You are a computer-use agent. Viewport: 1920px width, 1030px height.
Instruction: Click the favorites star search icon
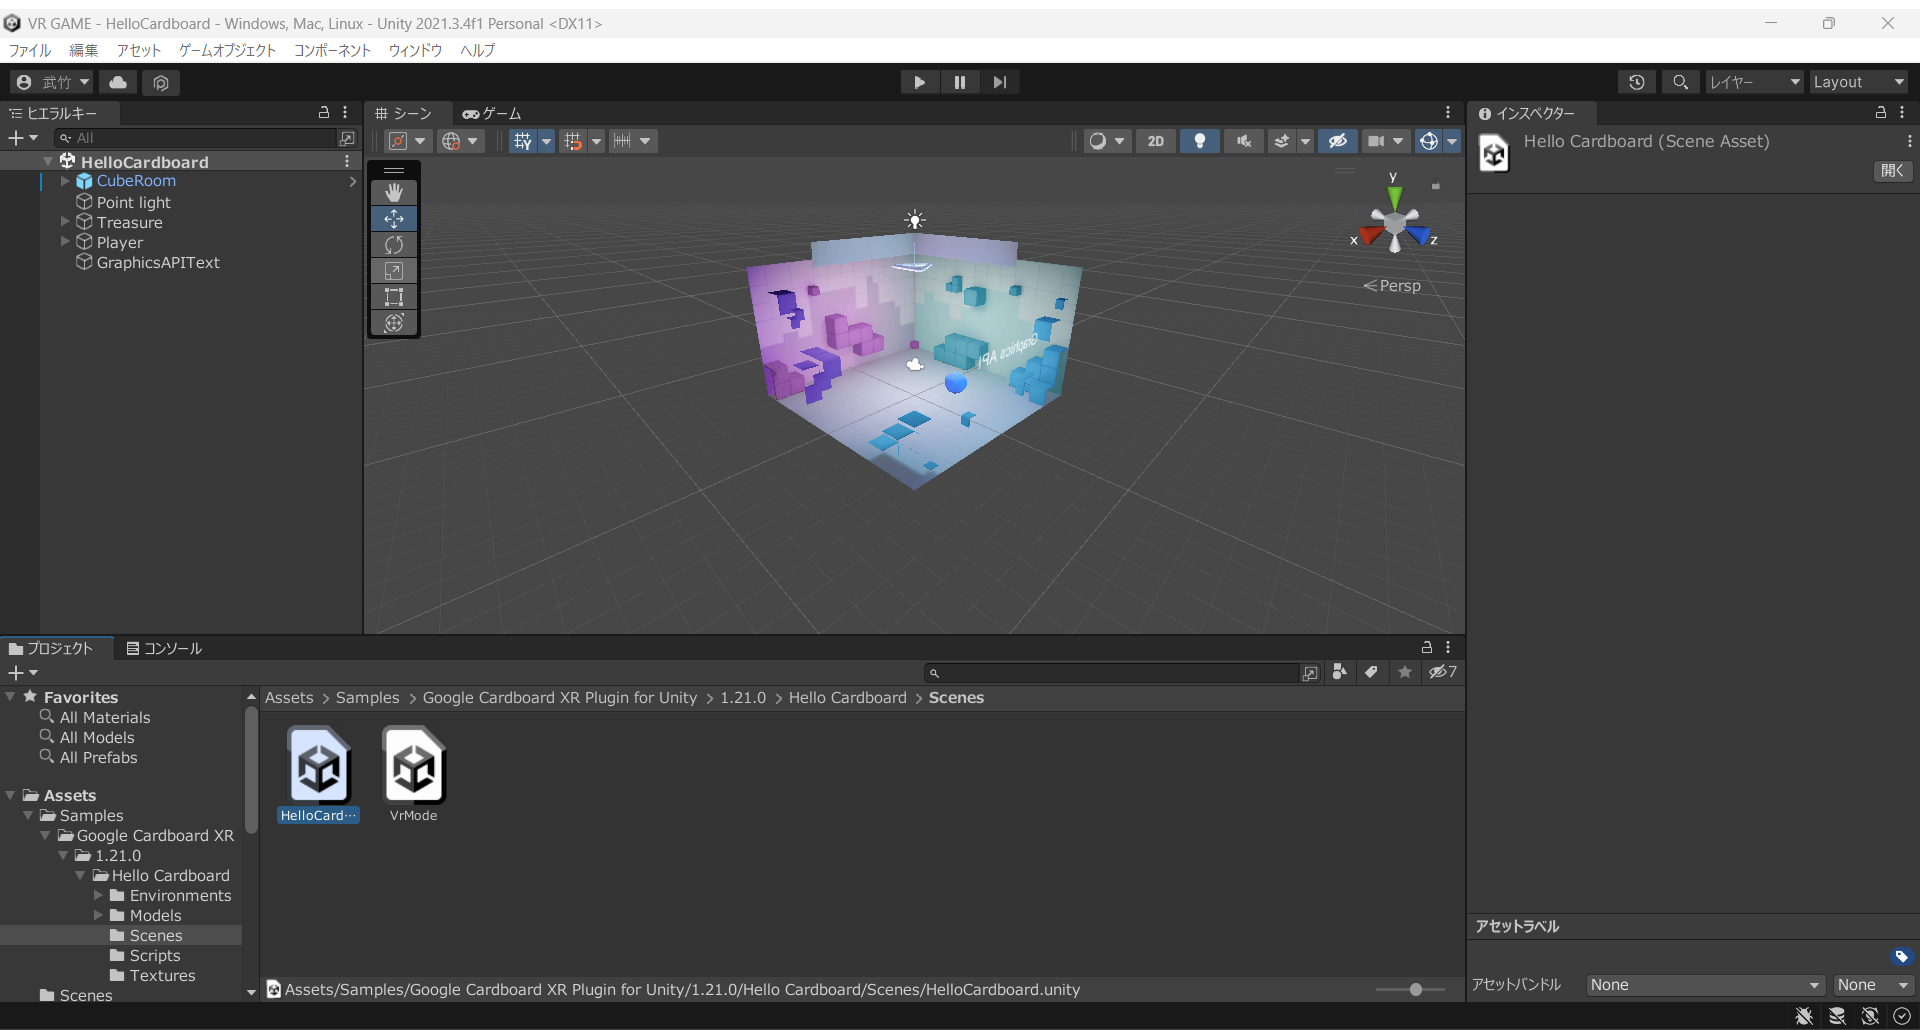coord(1405,672)
